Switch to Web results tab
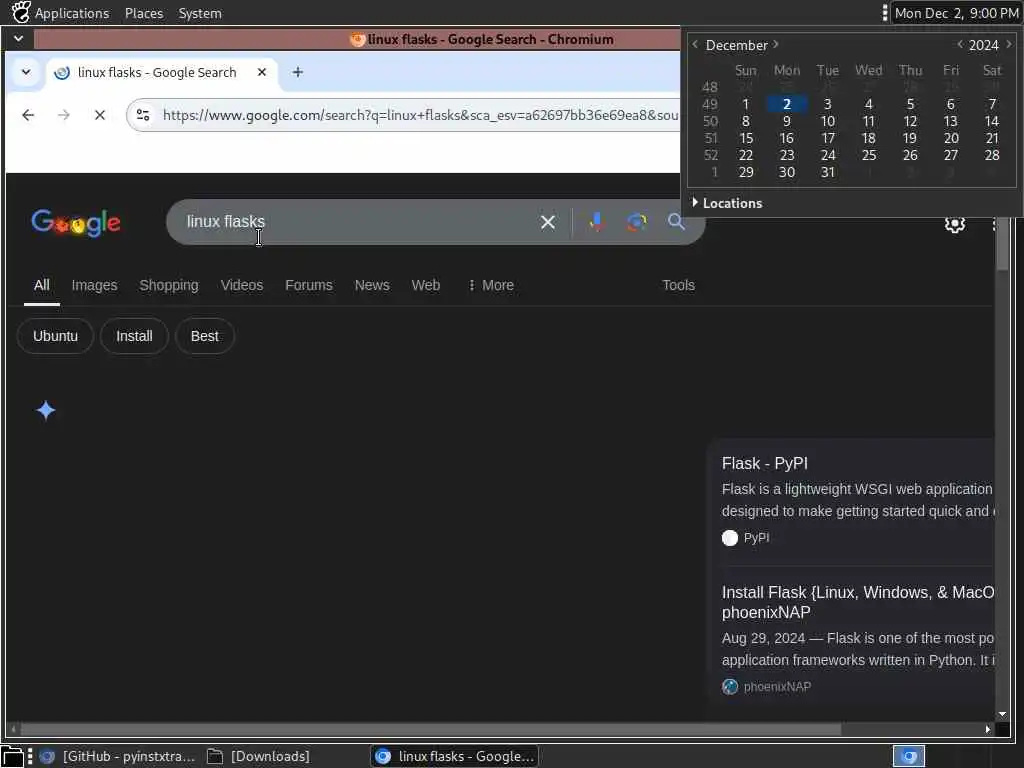1024x768 pixels. [426, 285]
